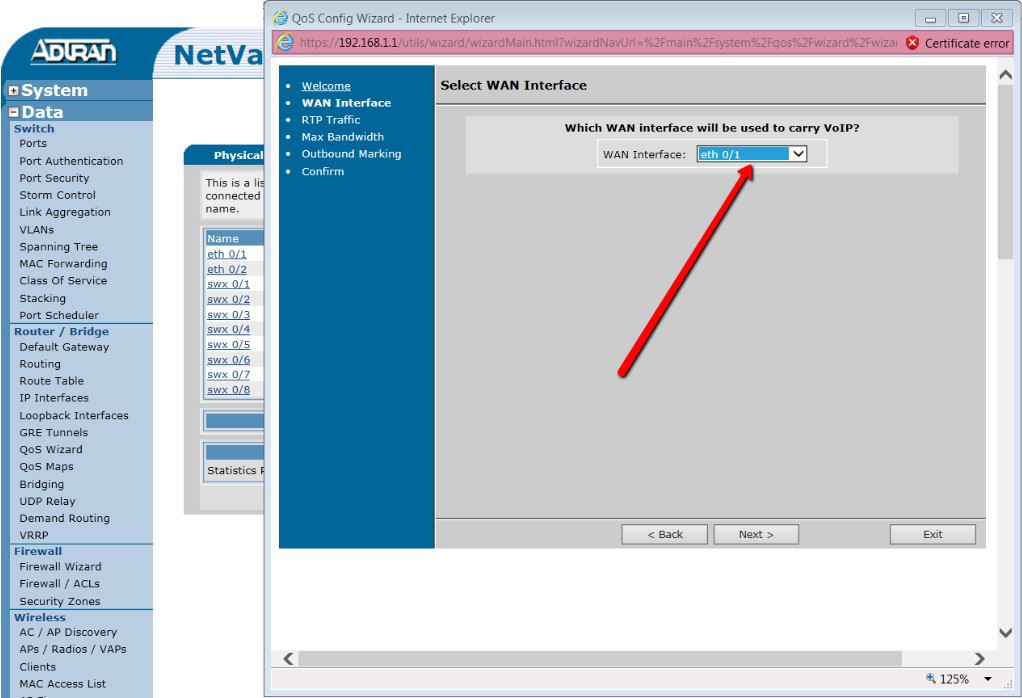This screenshot has width=1022, height=698.
Task: Click the Exit button in wizard
Action: click(933, 534)
